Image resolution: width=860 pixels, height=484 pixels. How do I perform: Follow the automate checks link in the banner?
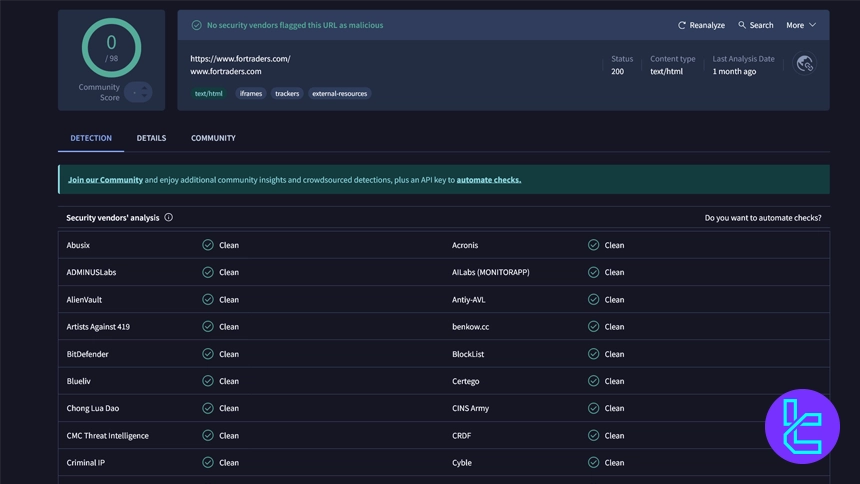coord(489,179)
